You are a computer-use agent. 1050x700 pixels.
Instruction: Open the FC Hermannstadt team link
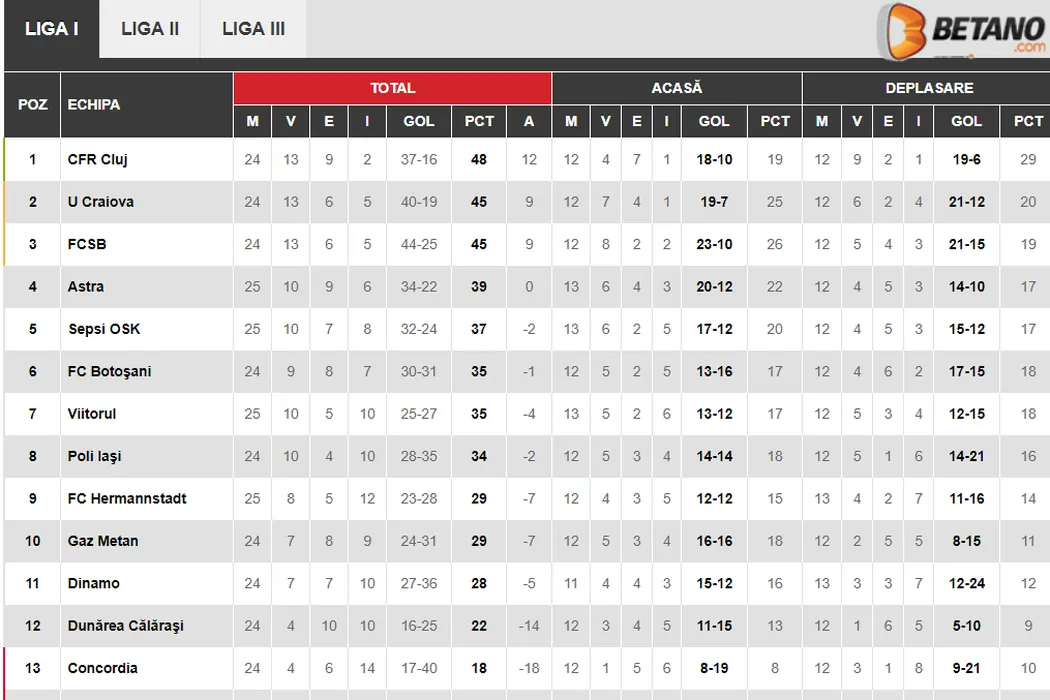click(x=127, y=499)
